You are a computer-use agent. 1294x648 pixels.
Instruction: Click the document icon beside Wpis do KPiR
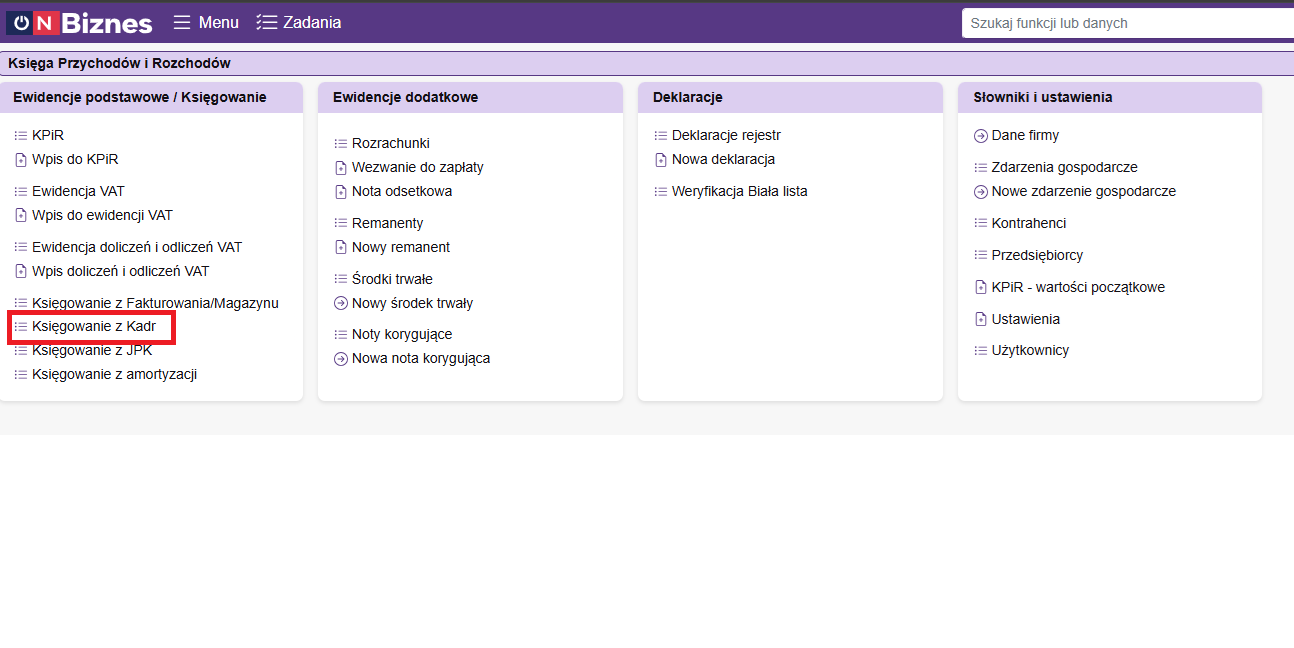coord(21,159)
